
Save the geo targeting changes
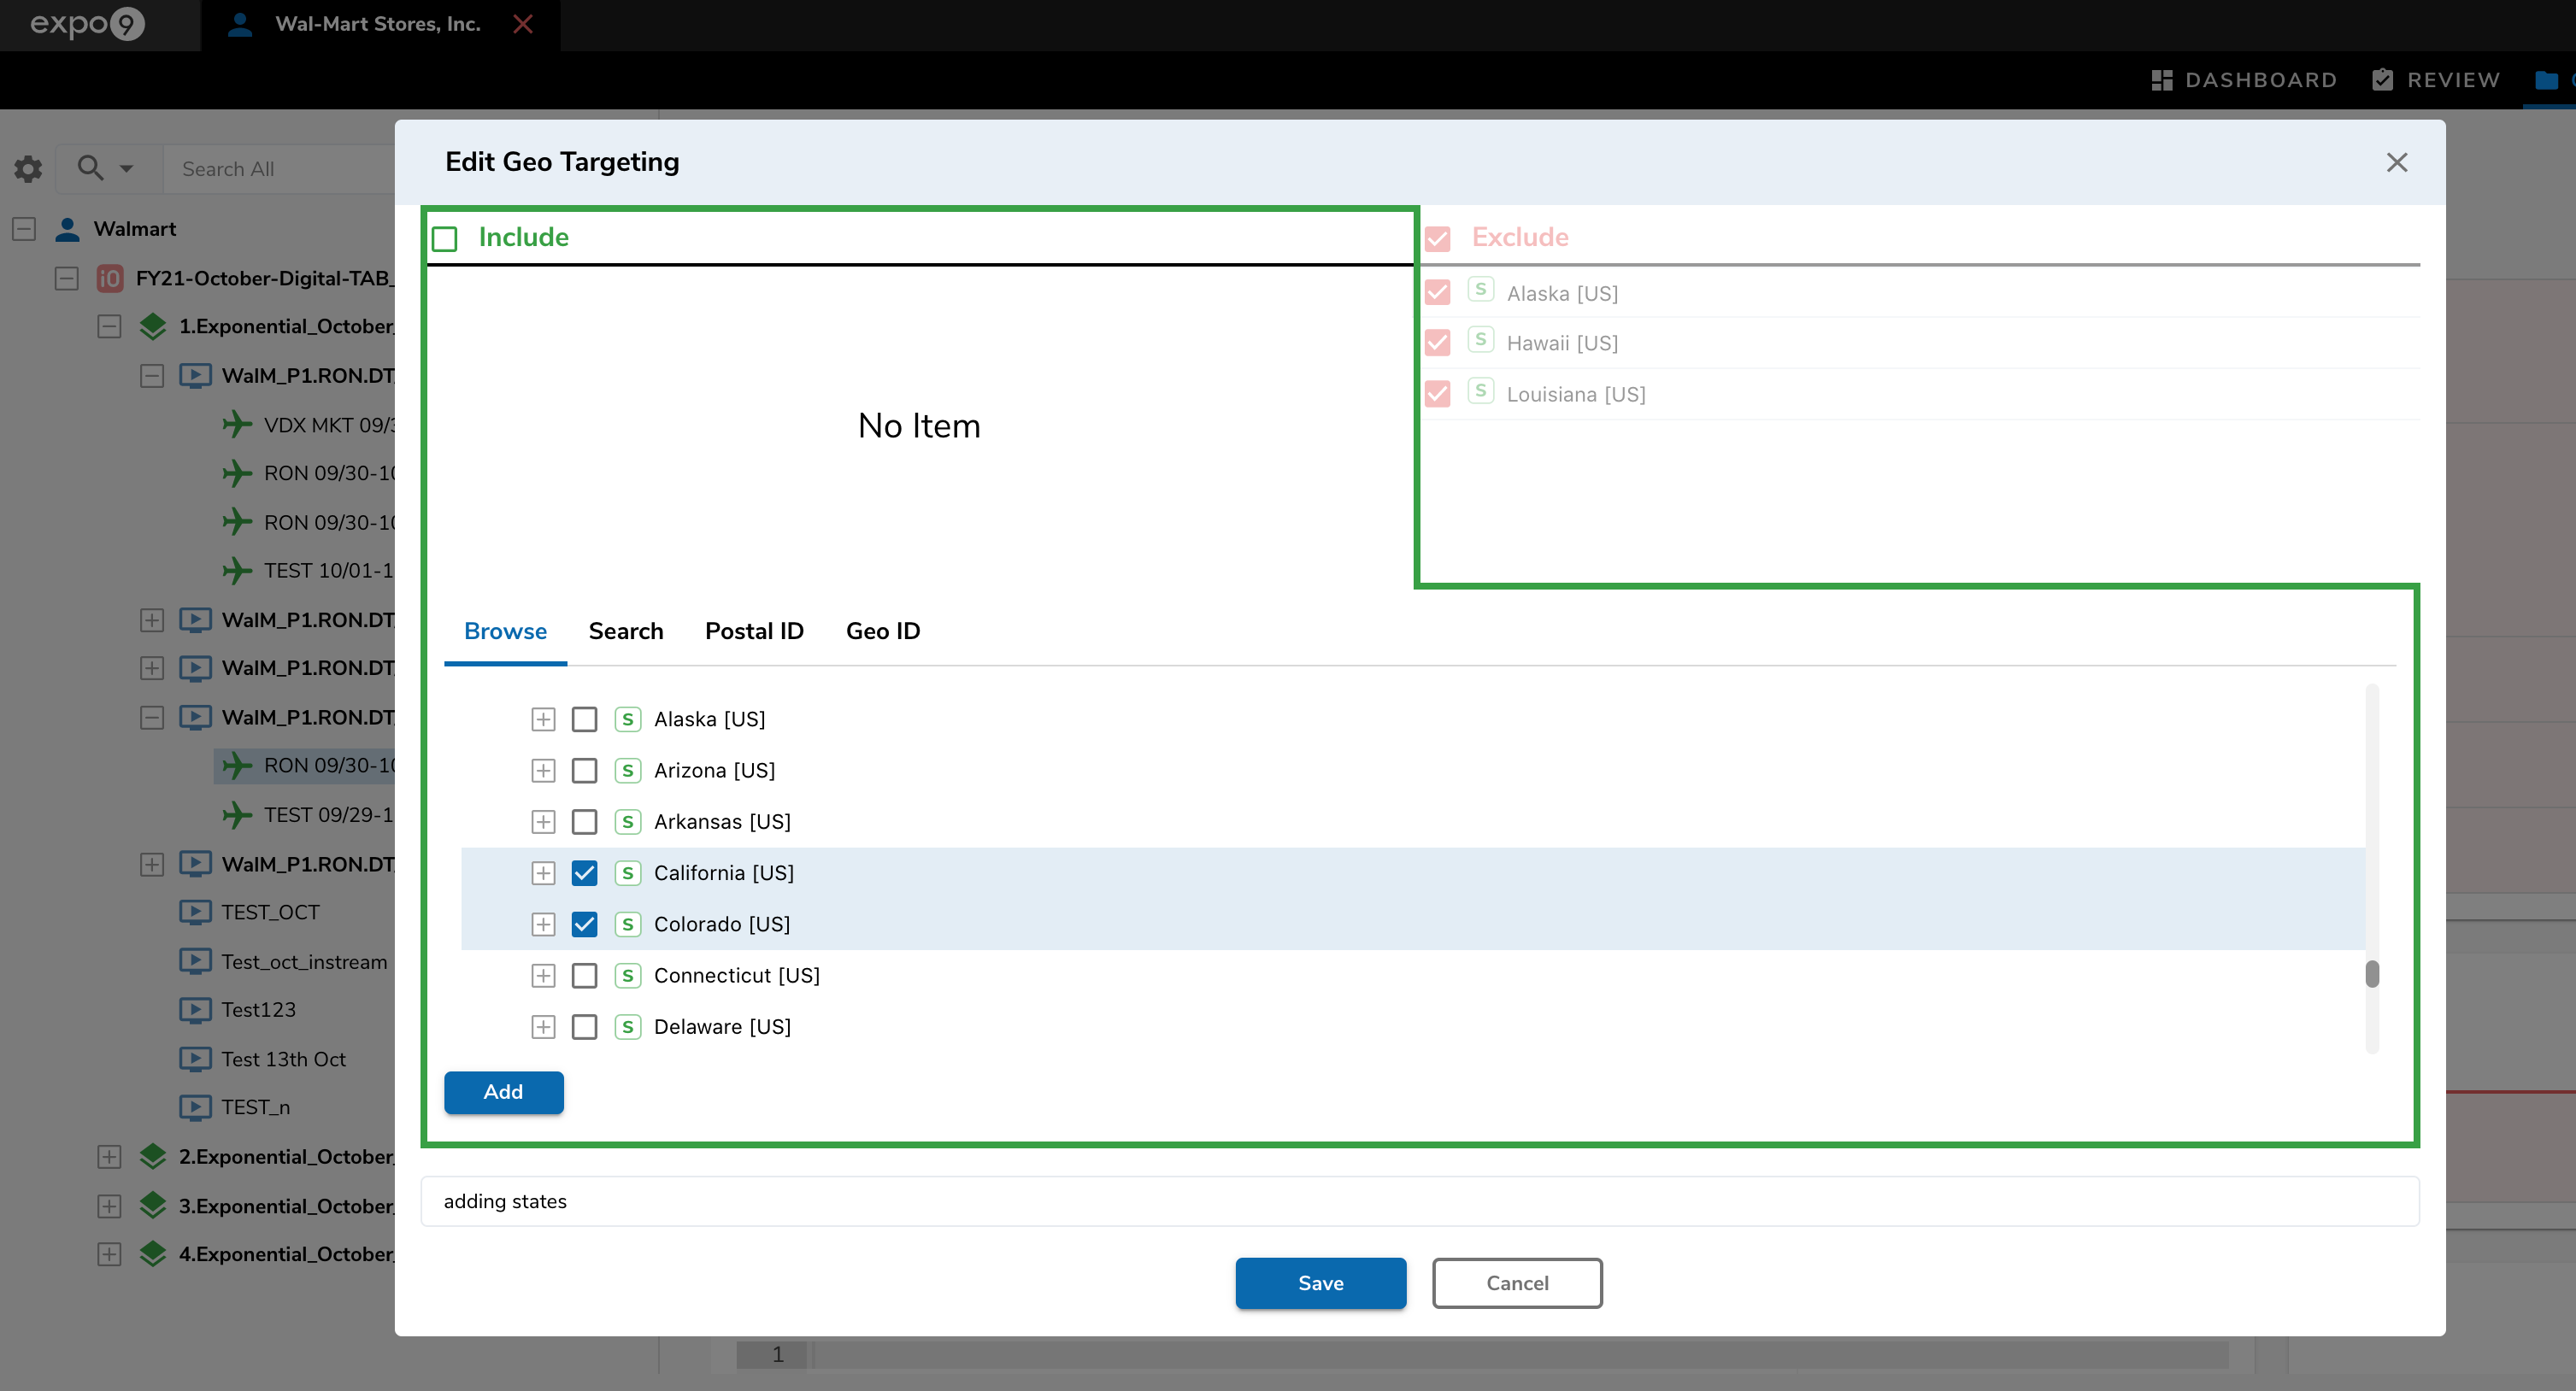(x=1320, y=1283)
